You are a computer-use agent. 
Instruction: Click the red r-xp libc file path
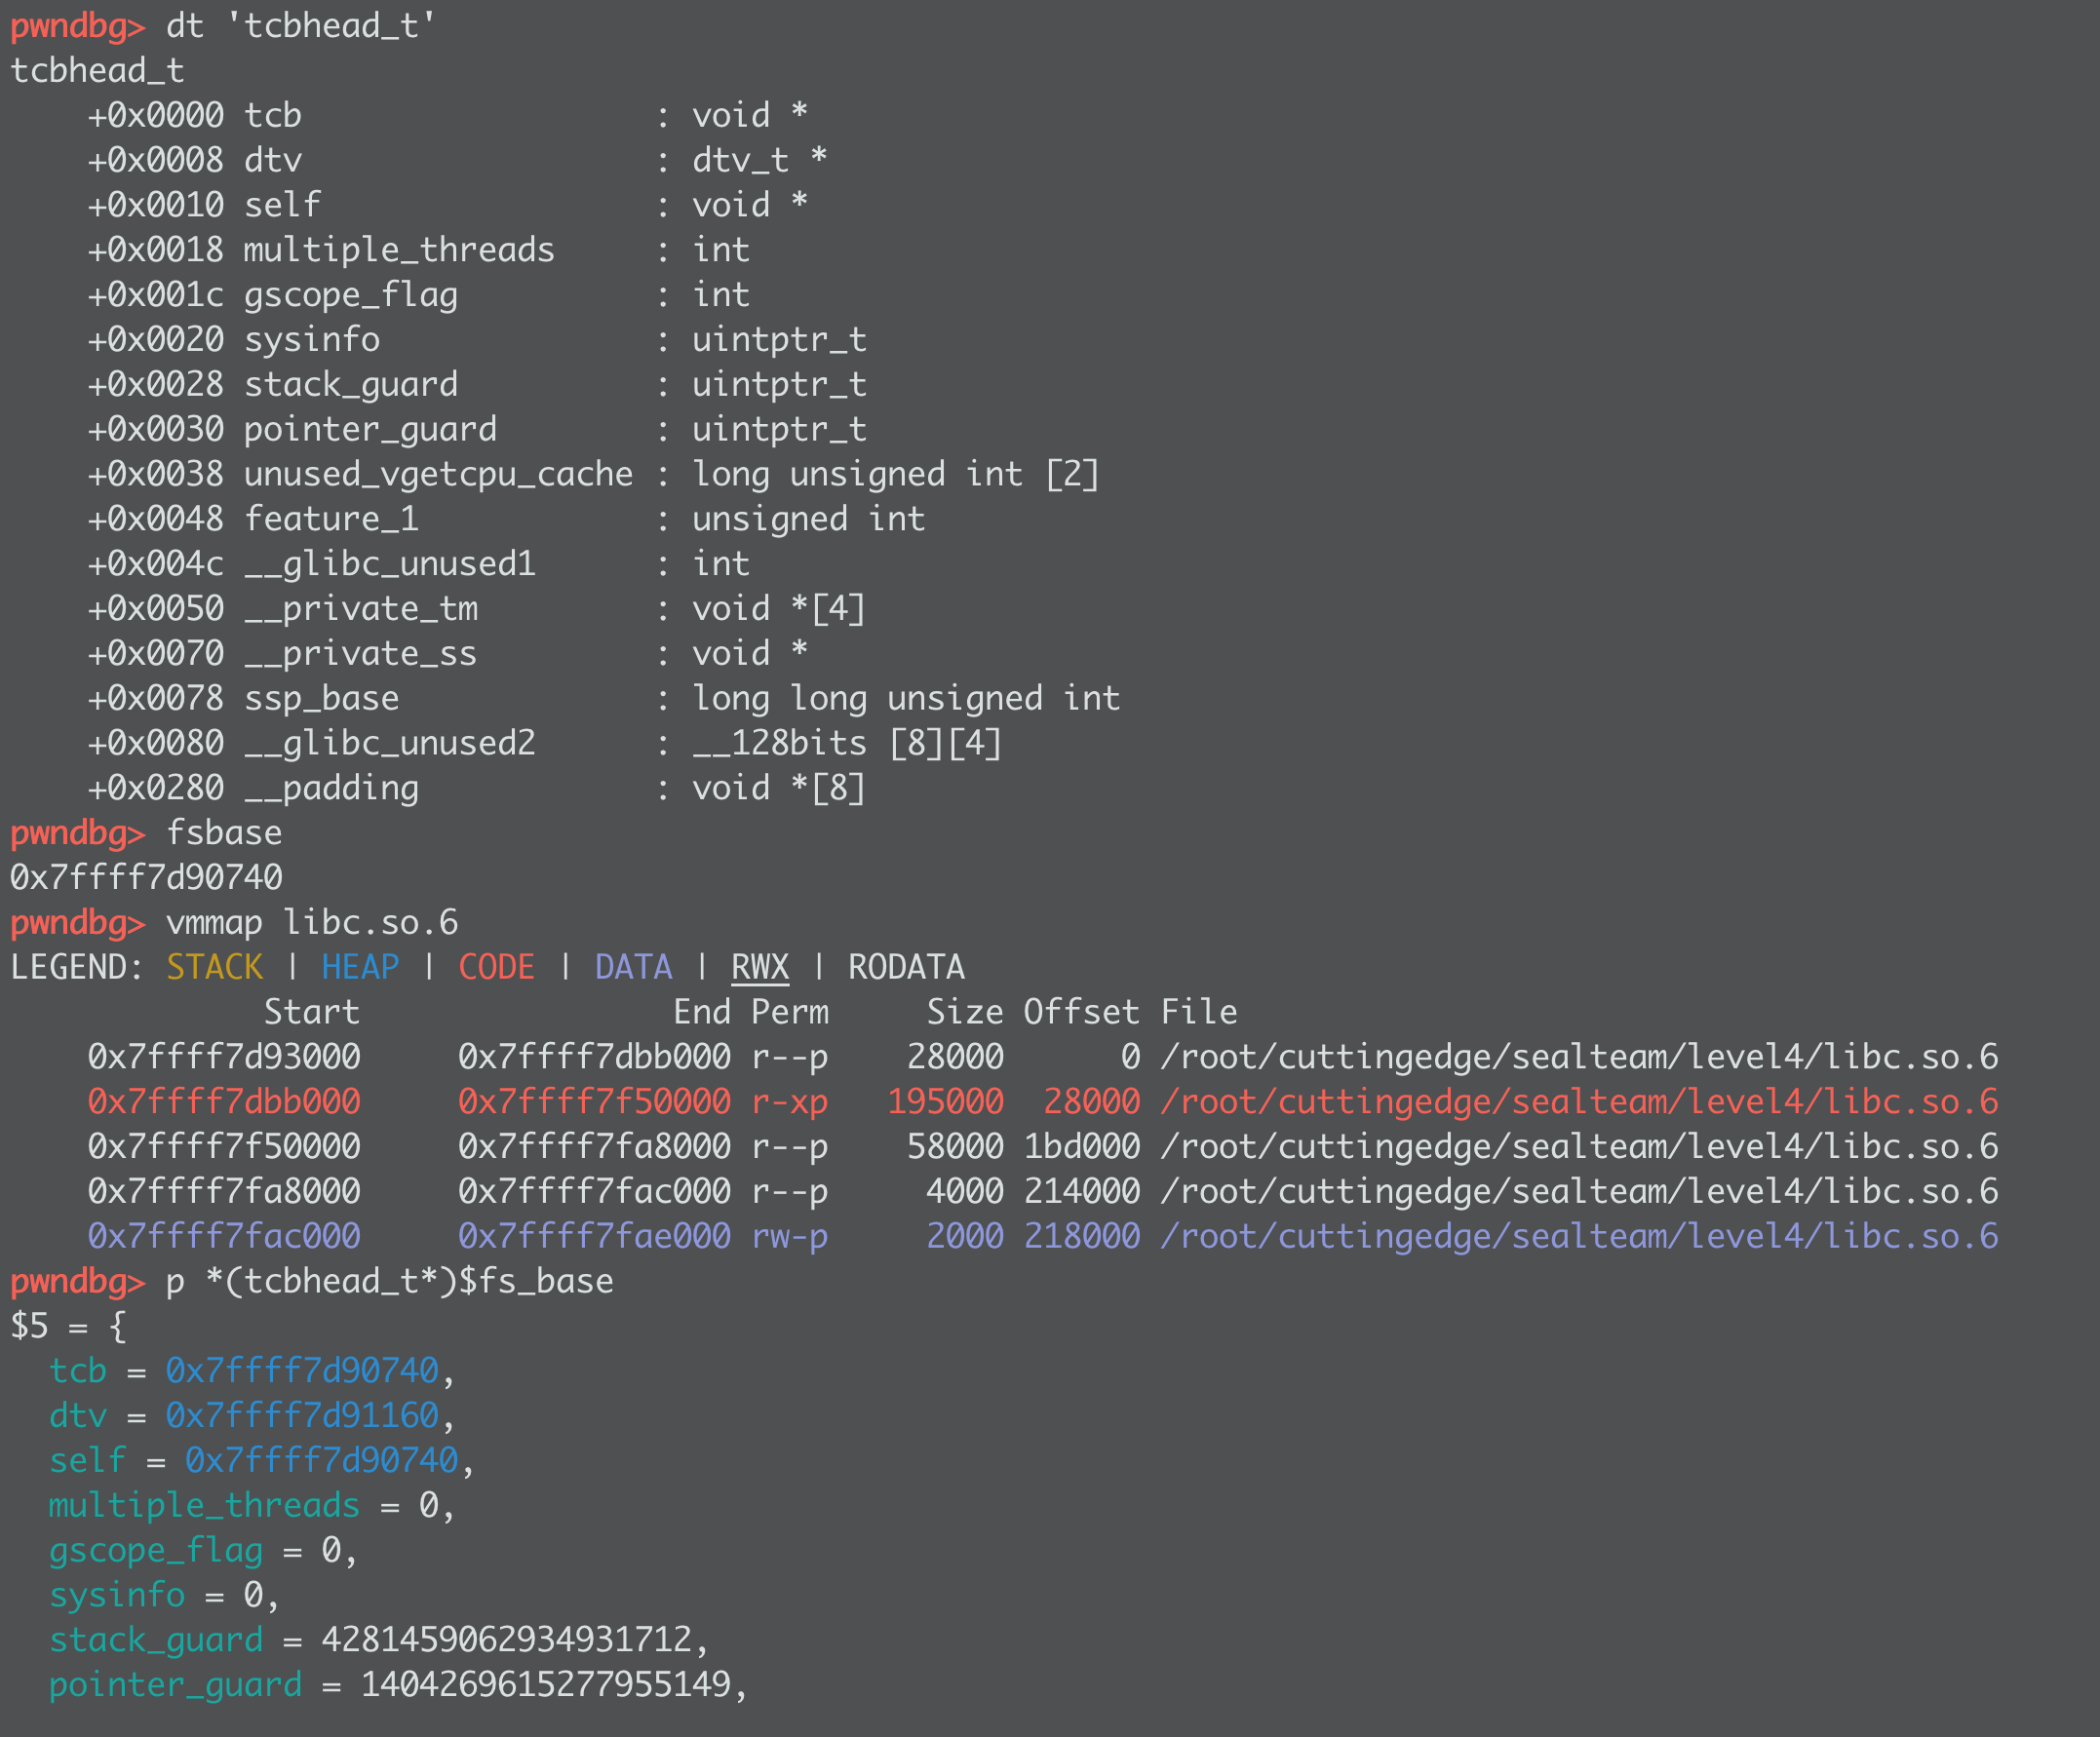click(1579, 1101)
